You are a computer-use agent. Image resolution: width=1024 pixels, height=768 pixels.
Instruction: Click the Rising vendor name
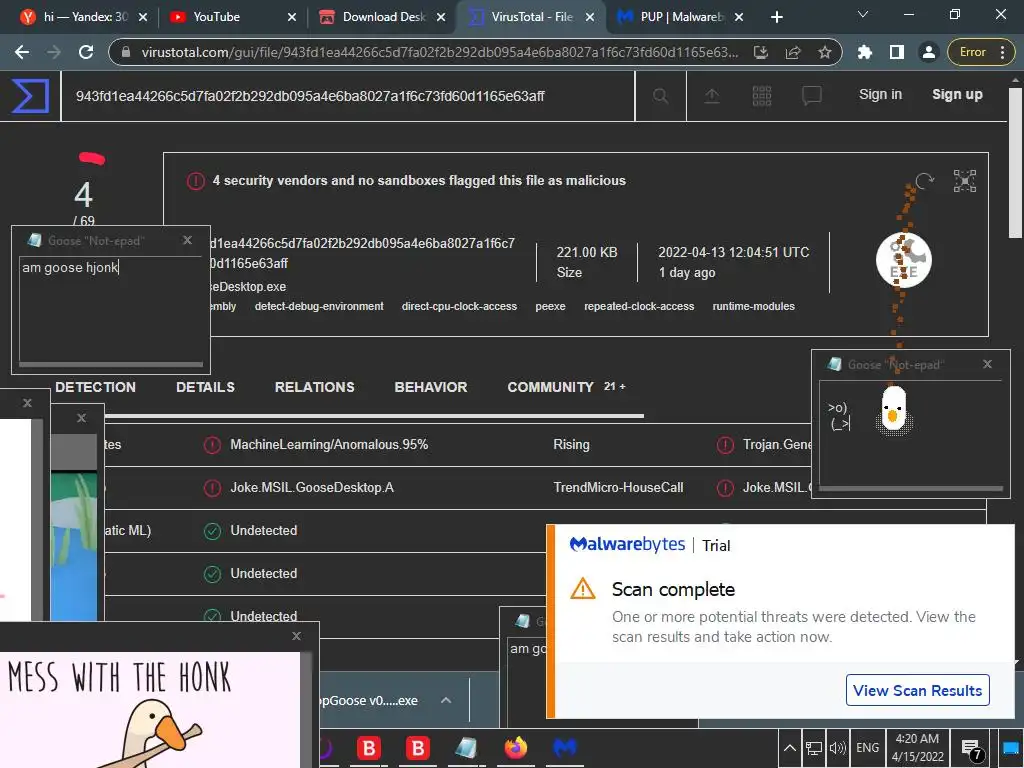pyautogui.click(x=571, y=445)
